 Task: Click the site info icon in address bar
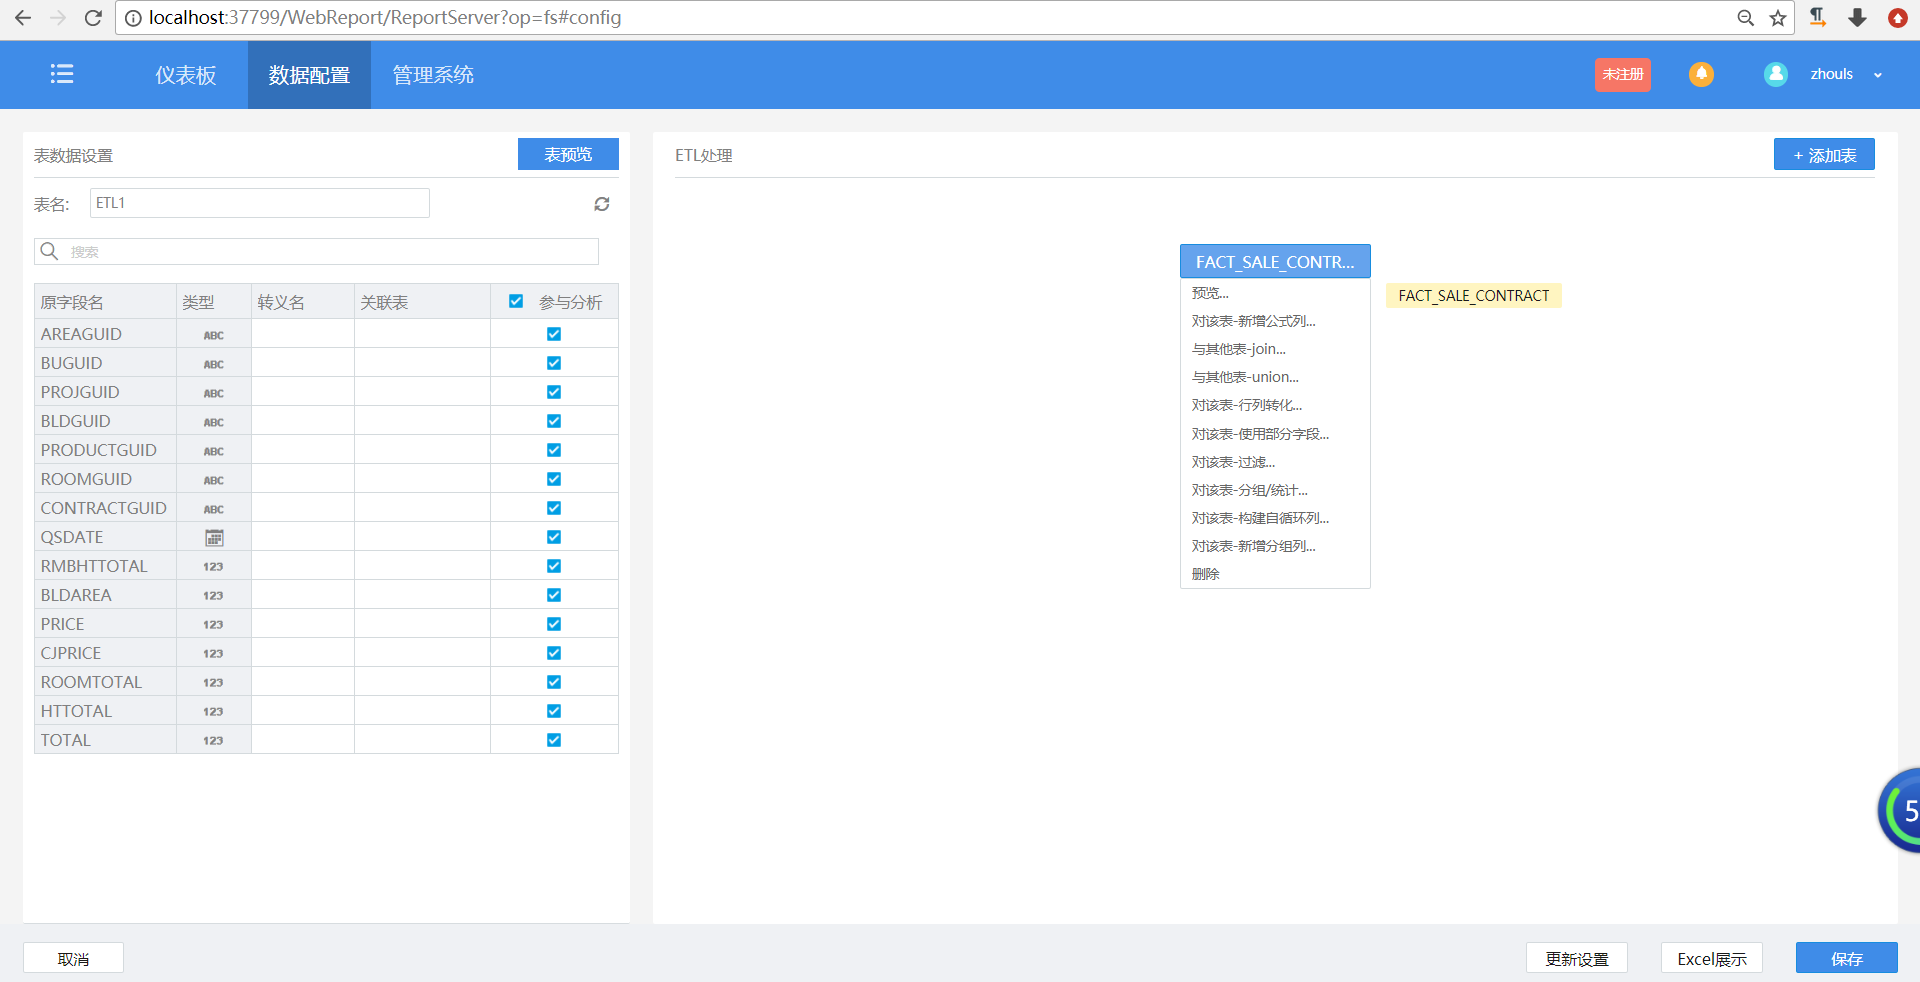(133, 18)
